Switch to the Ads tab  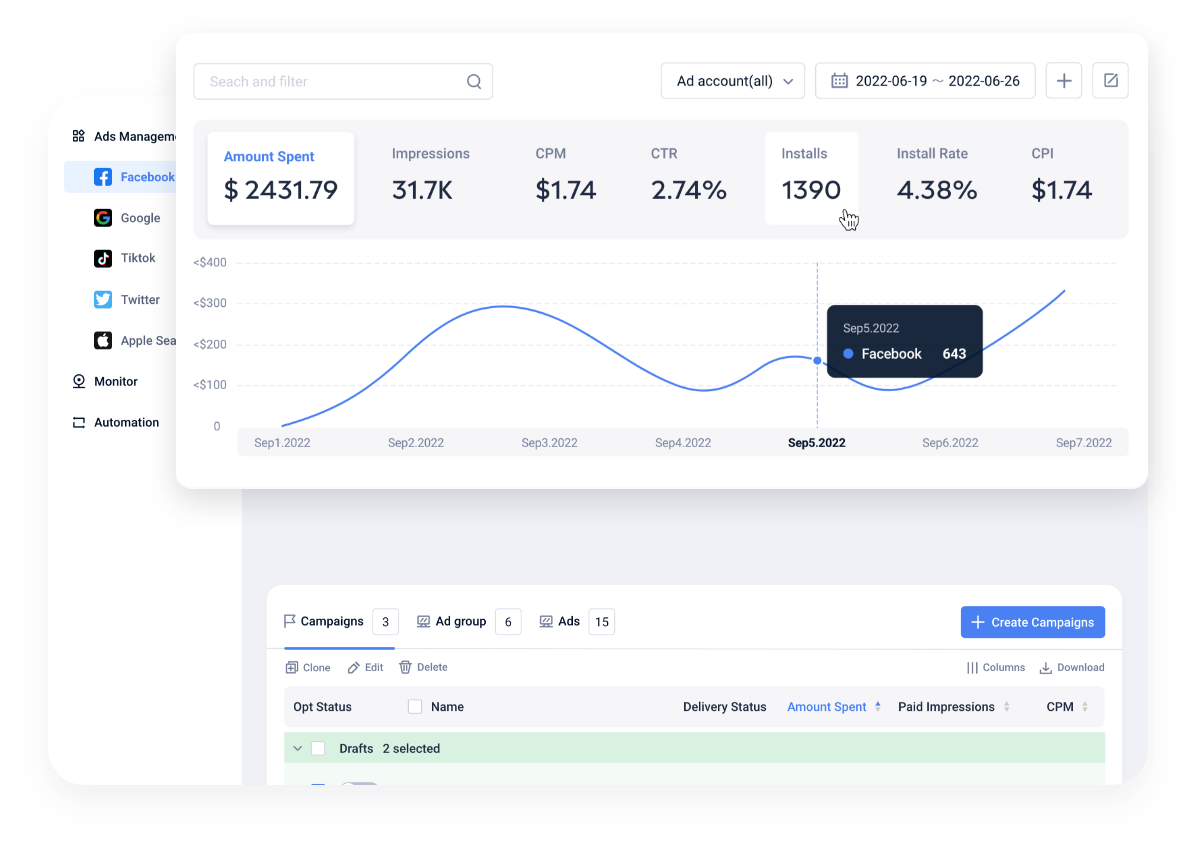(567, 621)
